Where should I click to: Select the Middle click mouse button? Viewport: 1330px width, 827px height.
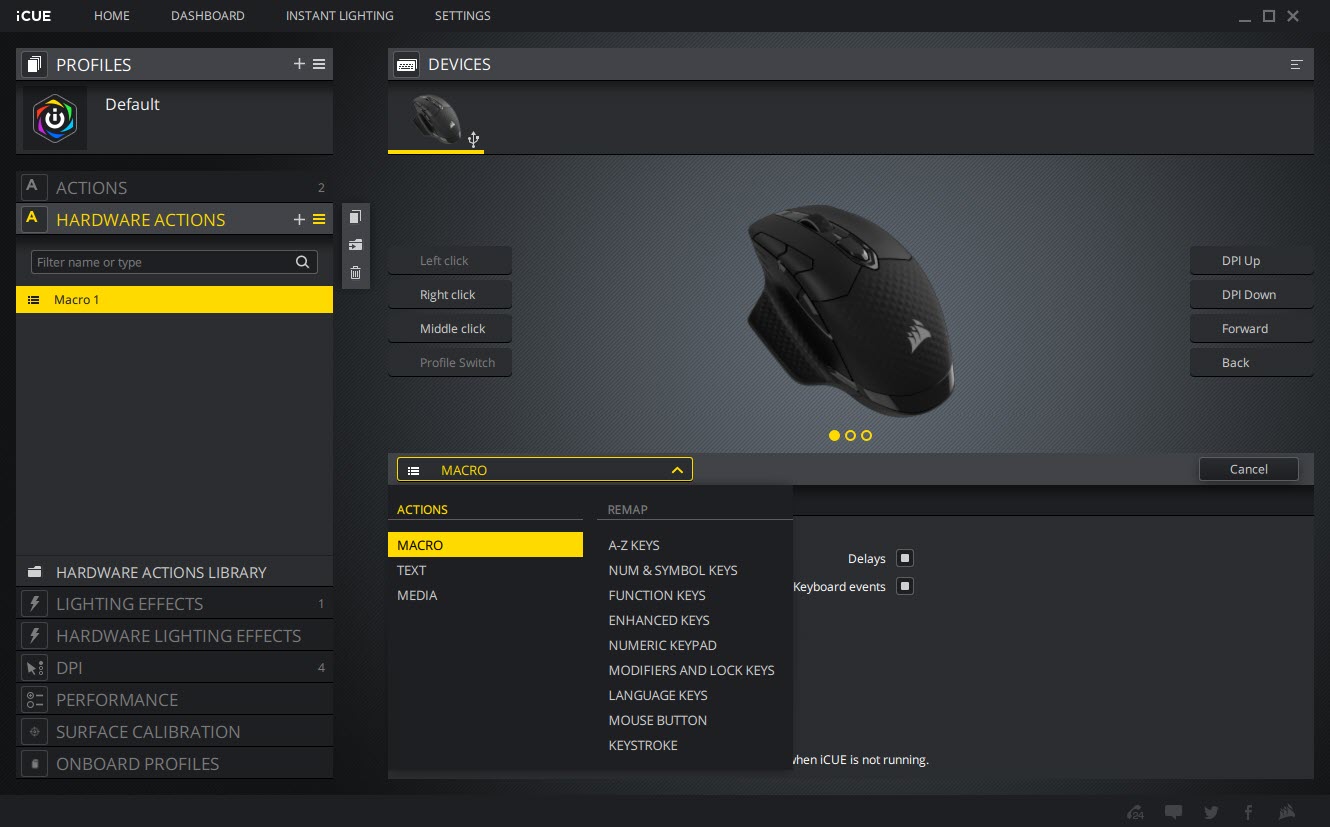click(450, 329)
